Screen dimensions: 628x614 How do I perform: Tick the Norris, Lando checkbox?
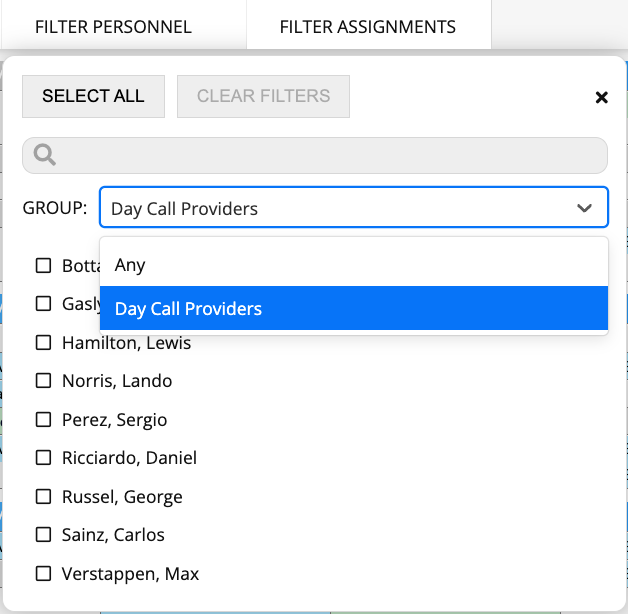click(43, 380)
